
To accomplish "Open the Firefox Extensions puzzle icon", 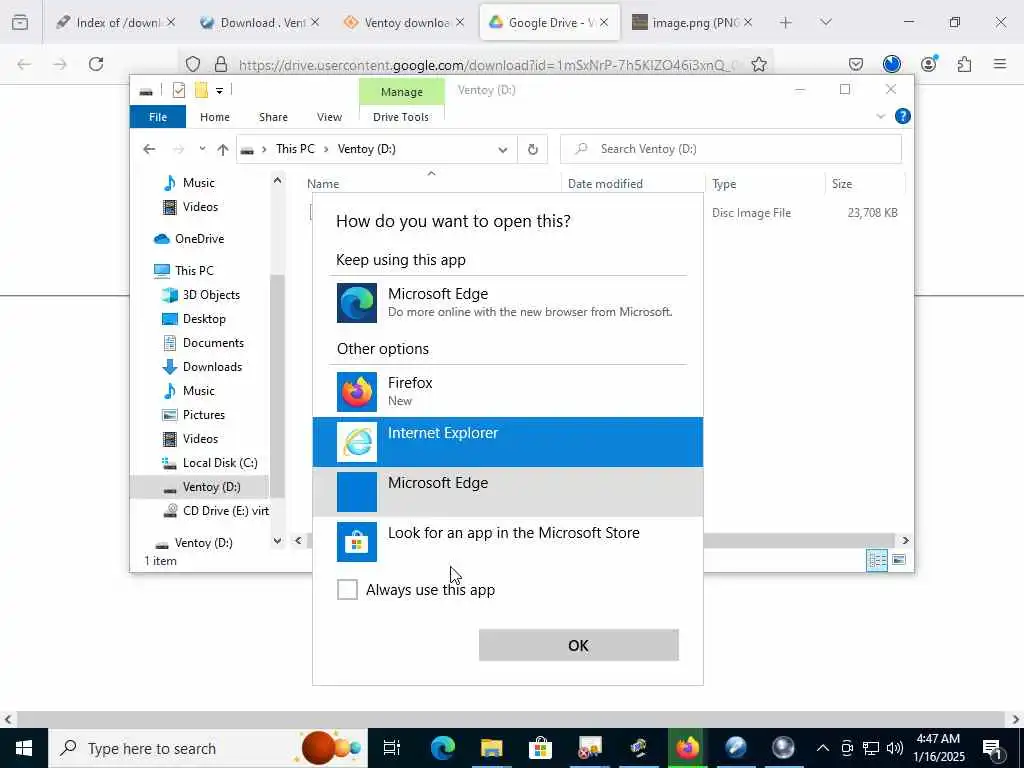I will pyautogui.click(x=965, y=64).
